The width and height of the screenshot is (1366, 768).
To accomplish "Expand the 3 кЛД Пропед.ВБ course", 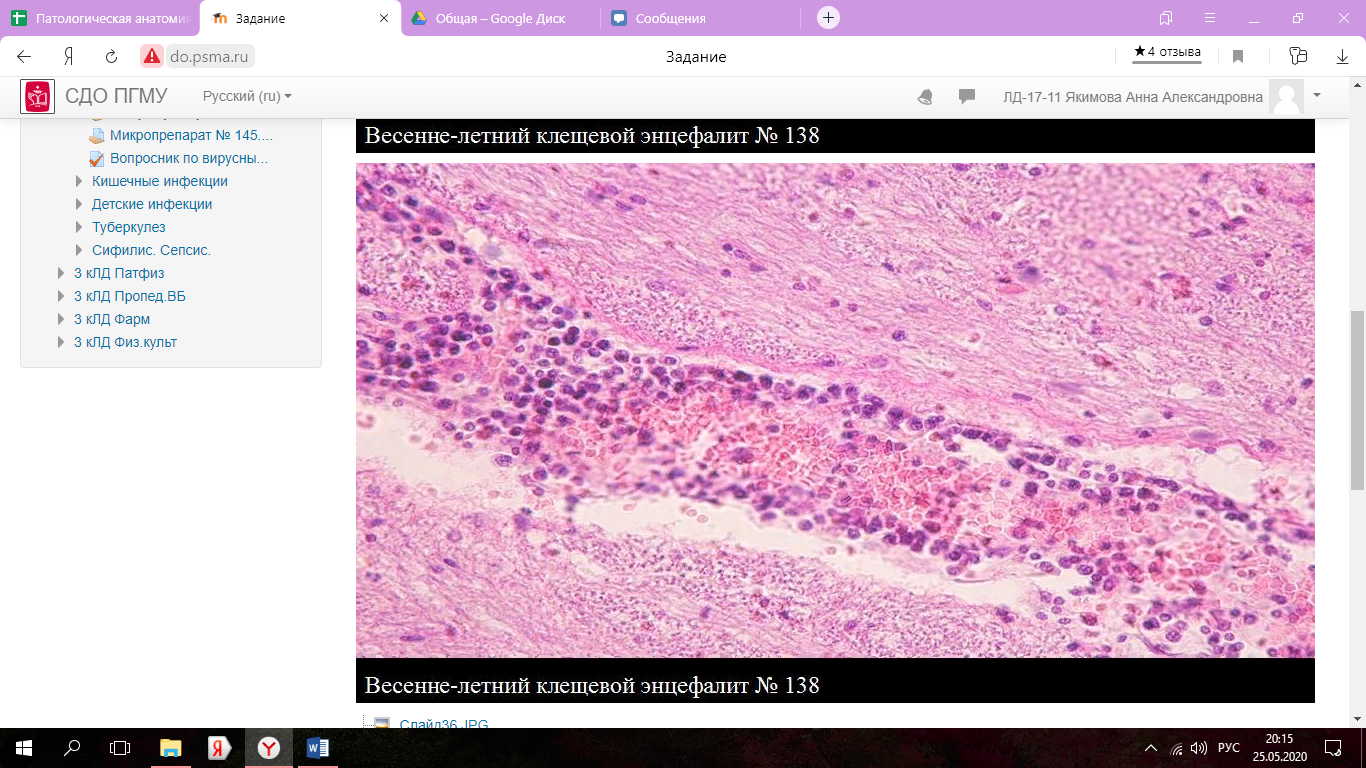I will [x=62, y=296].
